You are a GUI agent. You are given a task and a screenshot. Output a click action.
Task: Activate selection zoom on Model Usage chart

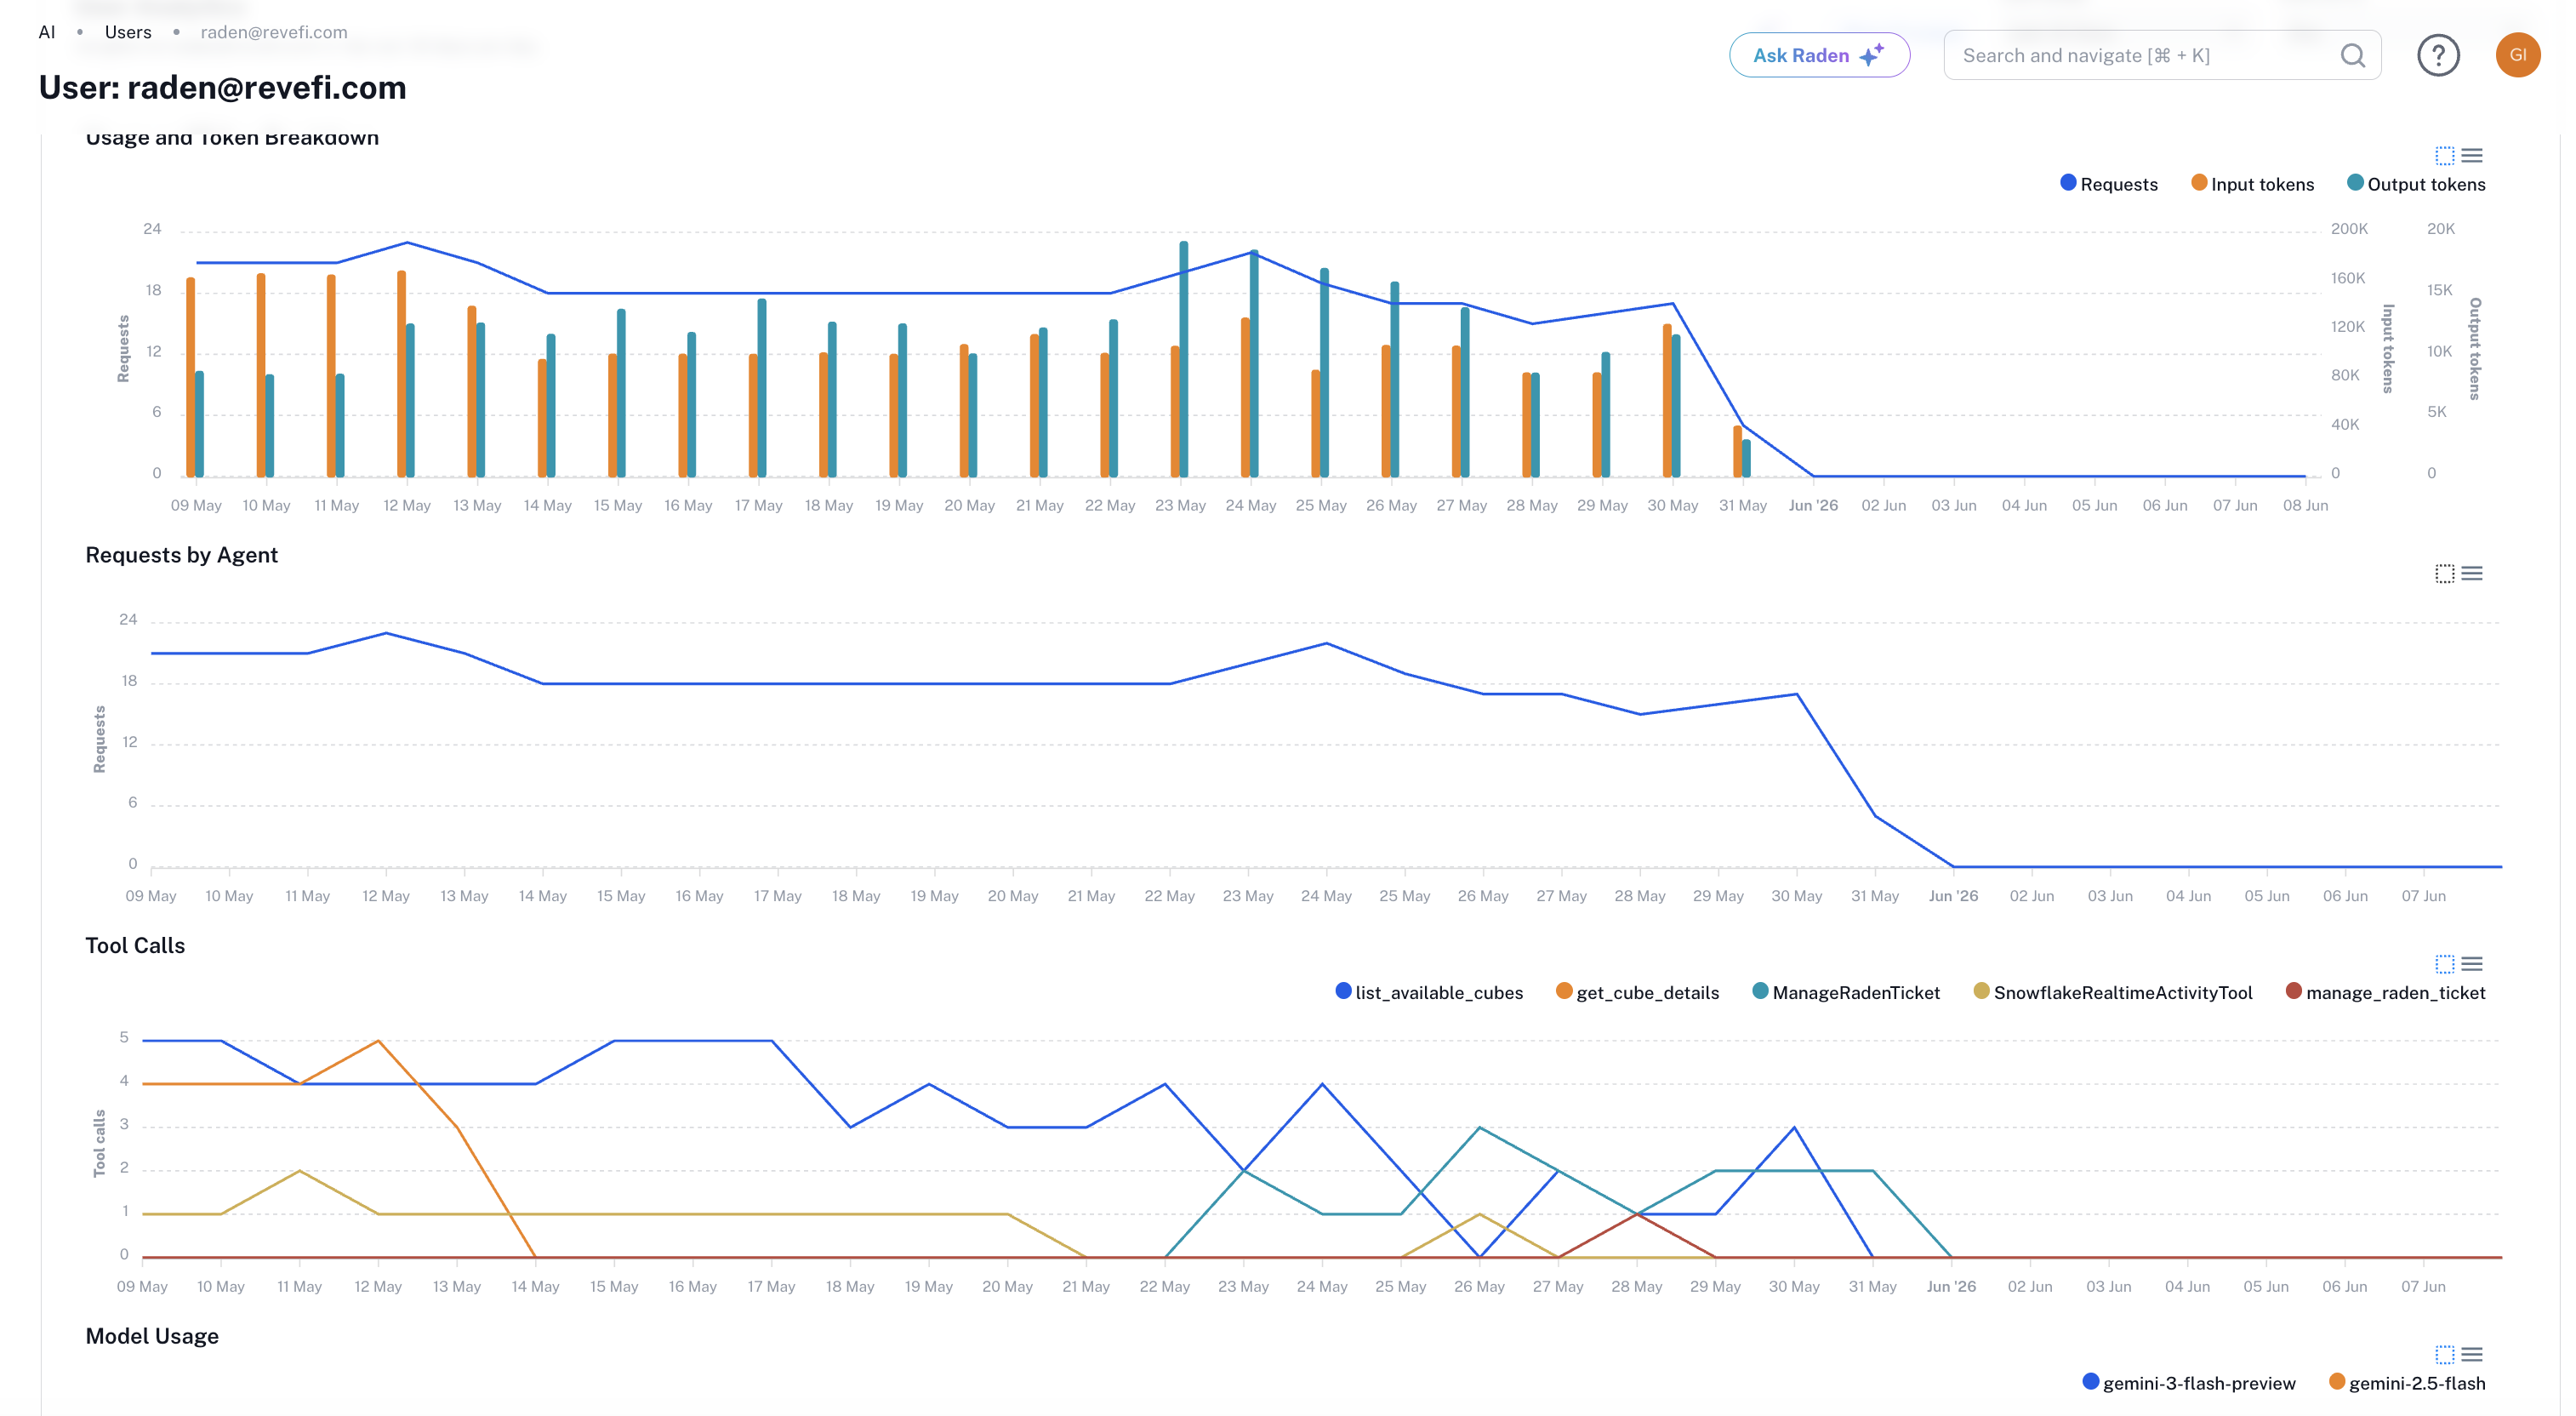pyautogui.click(x=2444, y=1354)
